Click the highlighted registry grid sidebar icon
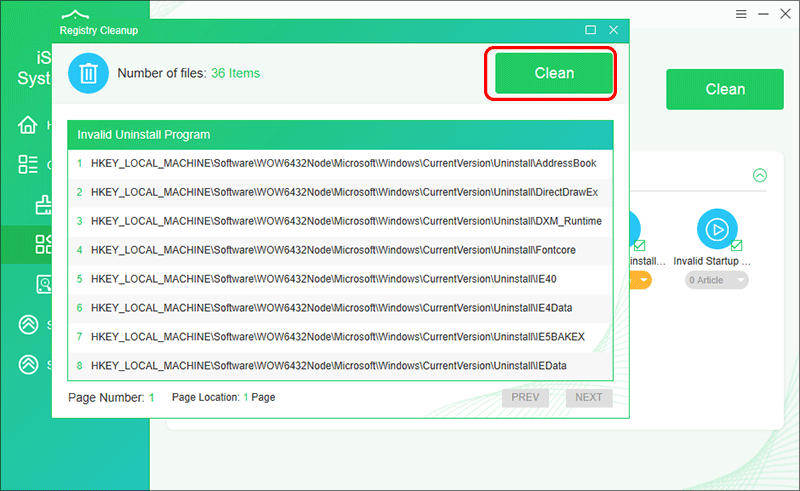Screen dimensions: 800x491 pyautogui.click(x=44, y=244)
